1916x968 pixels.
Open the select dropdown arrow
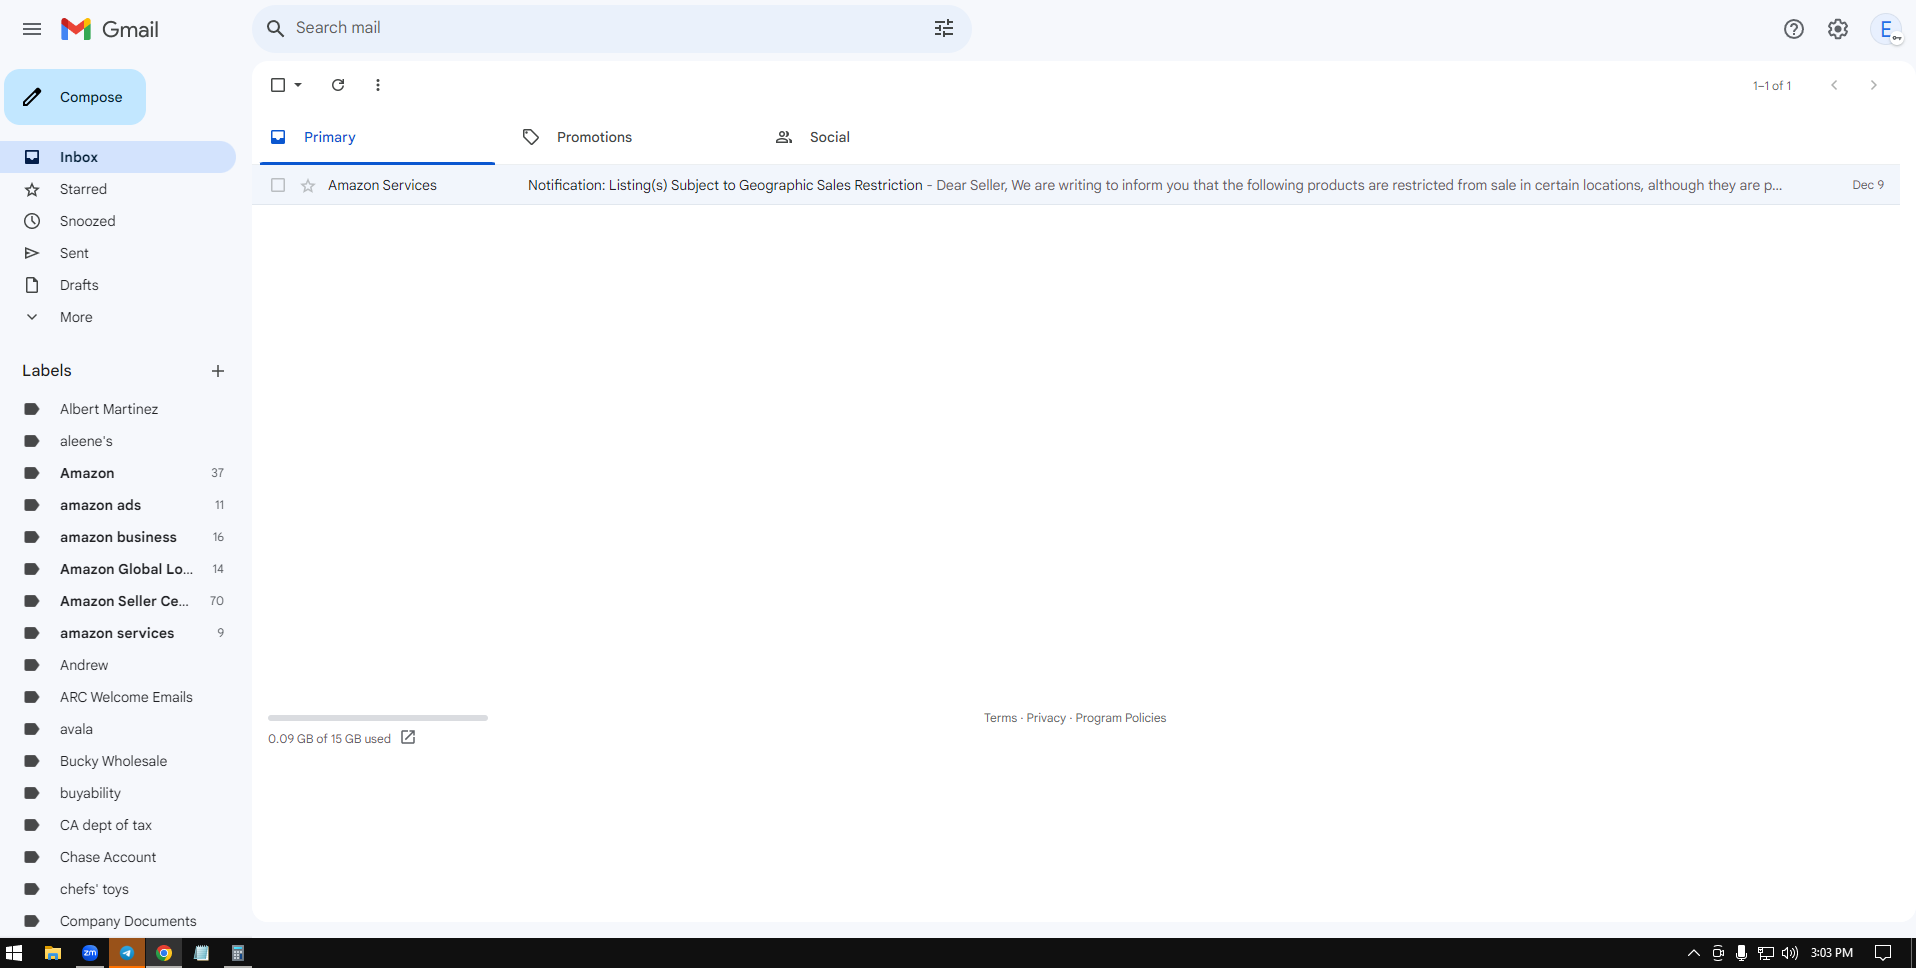click(x=298, y=85)
